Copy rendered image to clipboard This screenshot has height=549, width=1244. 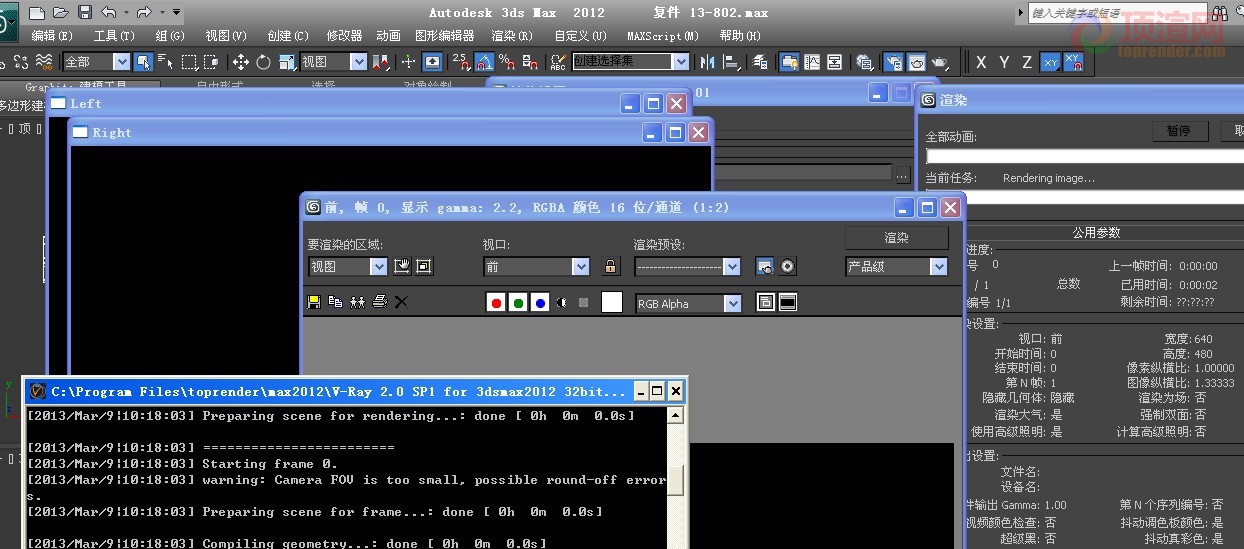pyautogui.click(x=335, y=302)
